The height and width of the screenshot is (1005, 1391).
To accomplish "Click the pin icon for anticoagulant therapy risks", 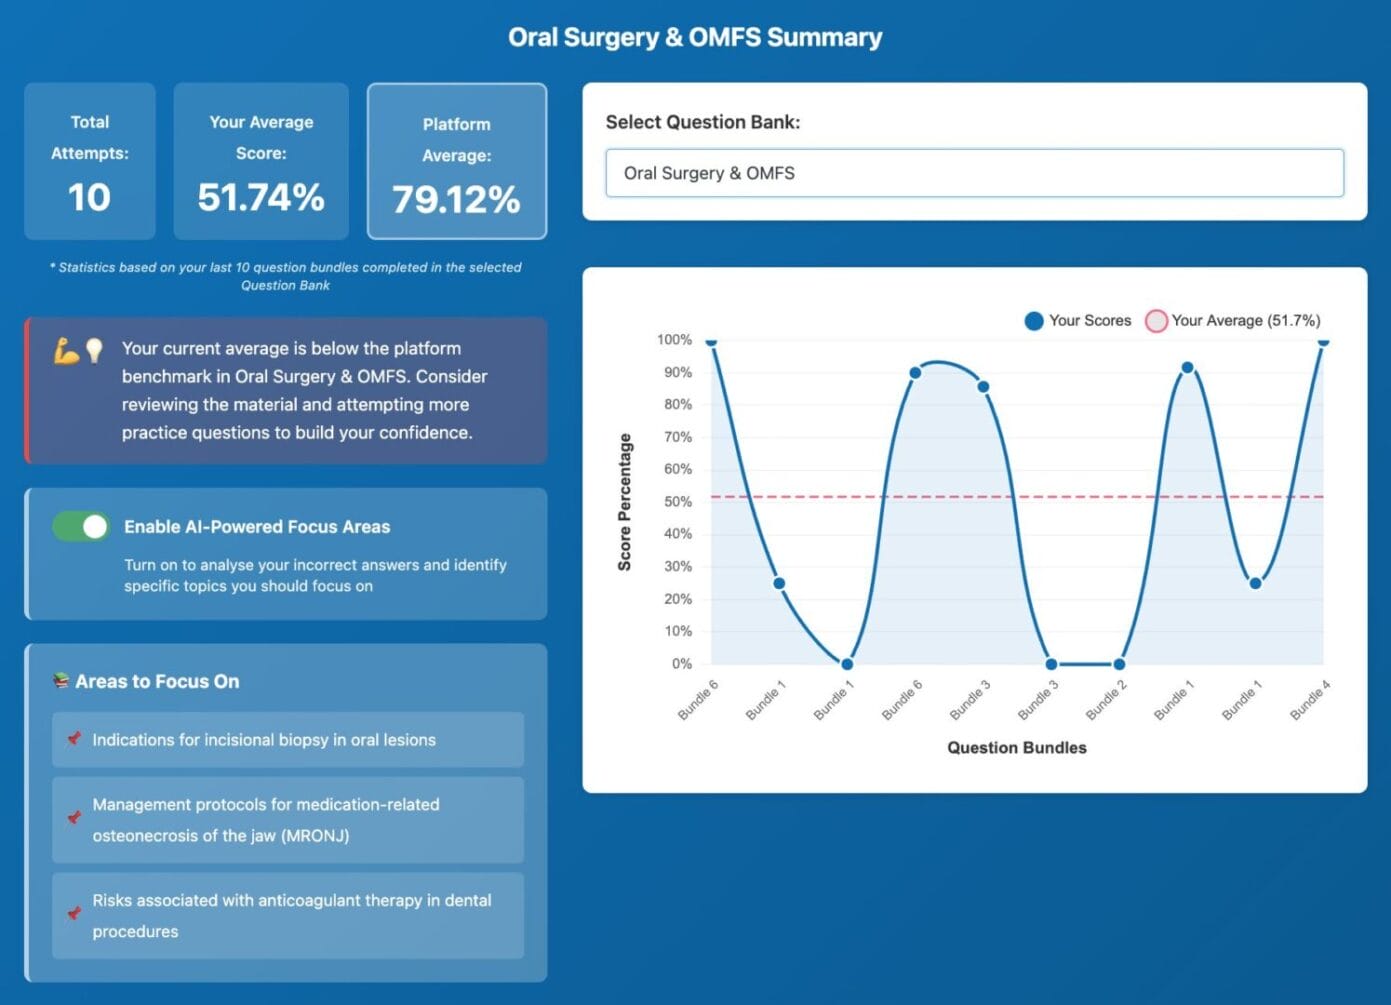I will 74,913.
